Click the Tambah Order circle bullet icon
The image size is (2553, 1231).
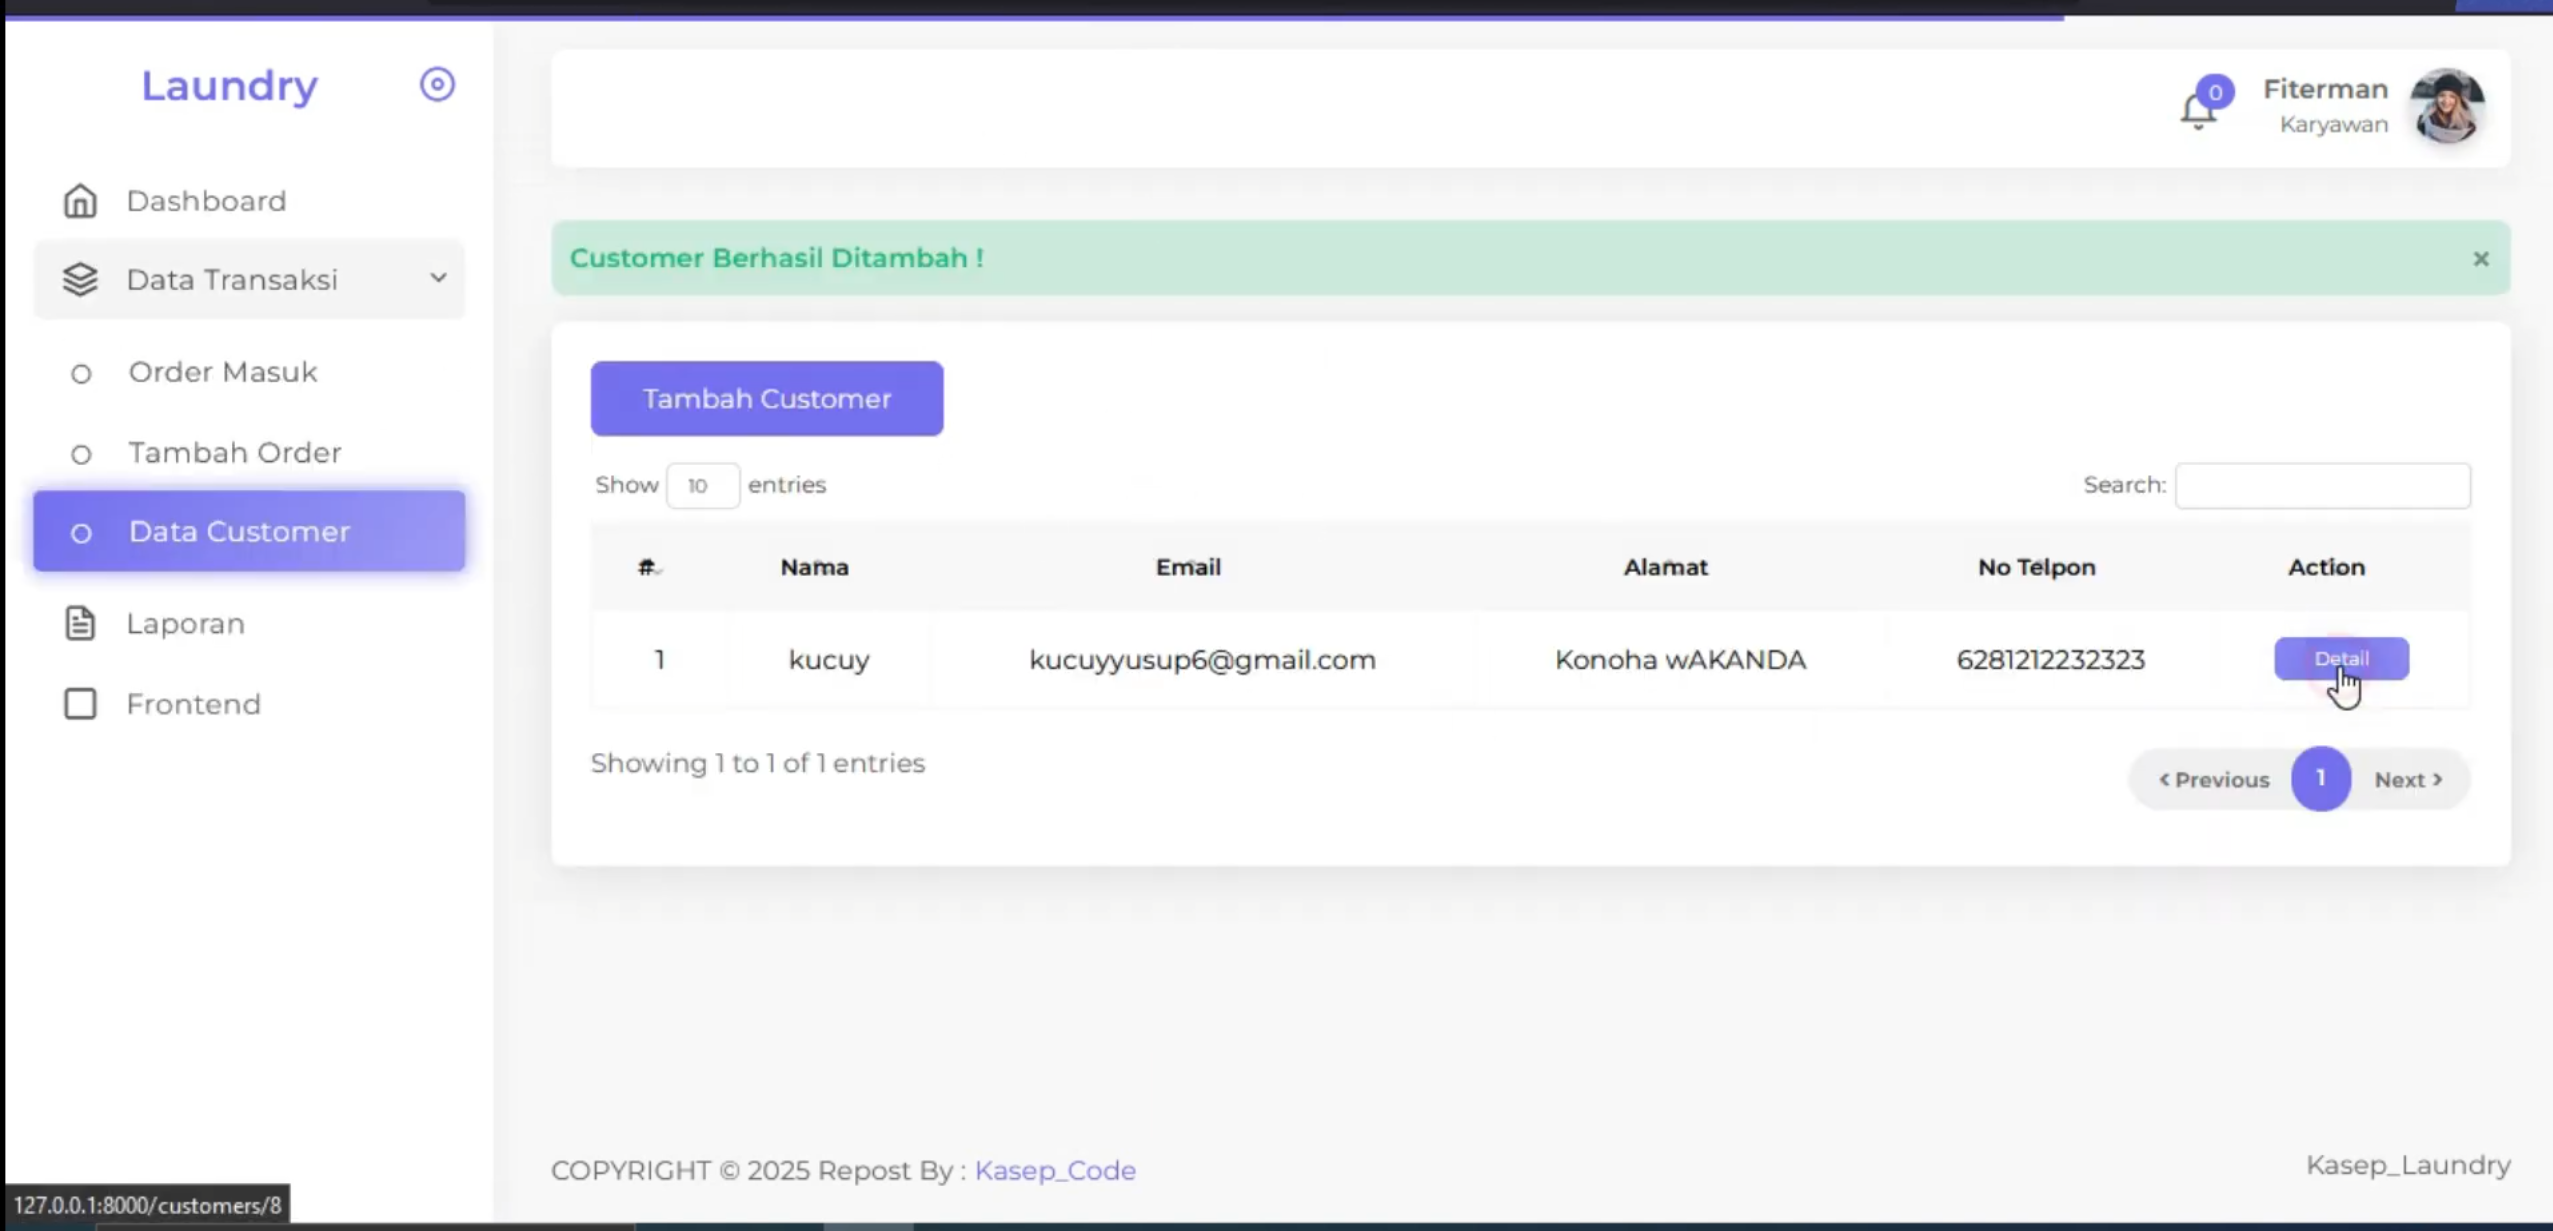tap(81, 455)
